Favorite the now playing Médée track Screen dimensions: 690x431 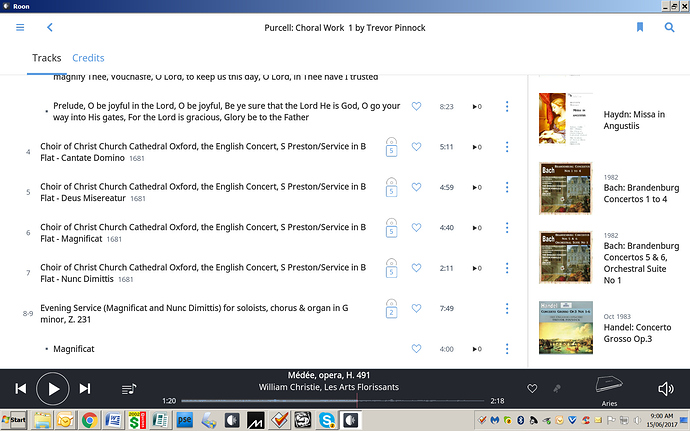click(532, 388)
